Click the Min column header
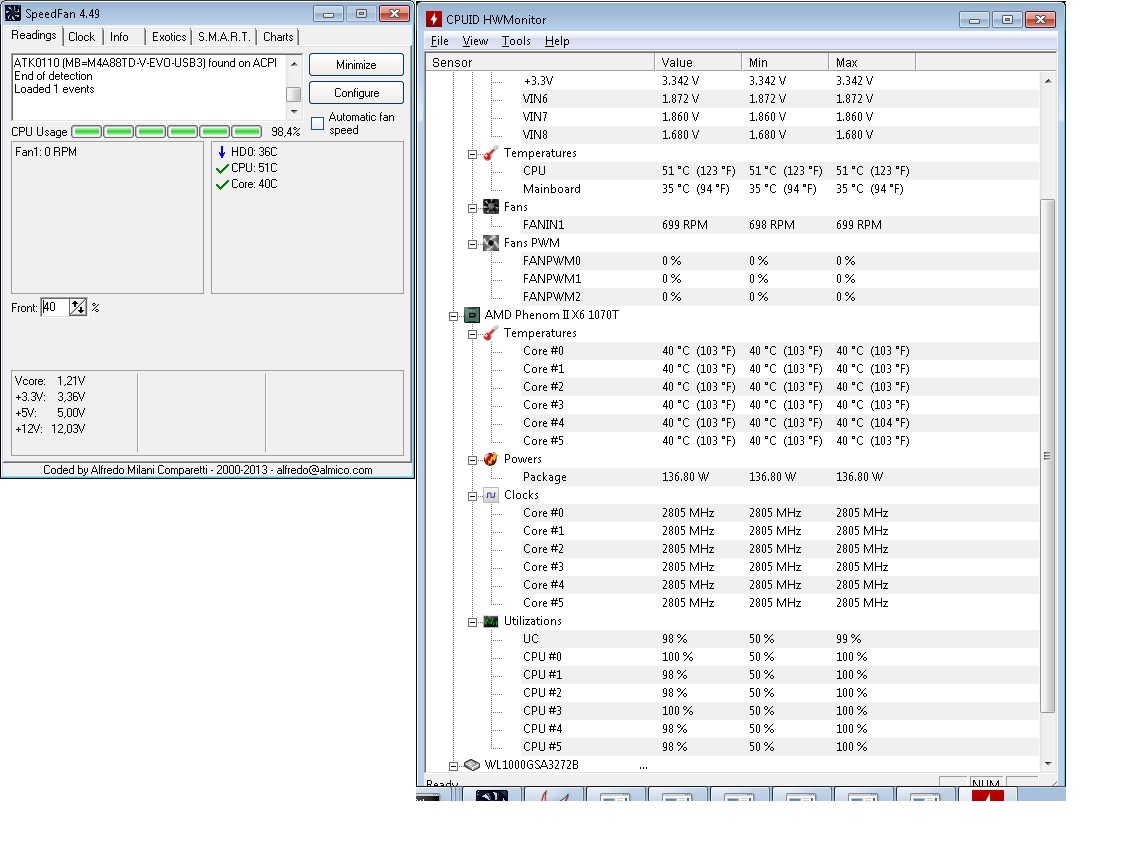Viewport: 1136px width, 852px height. pos(785,62)
